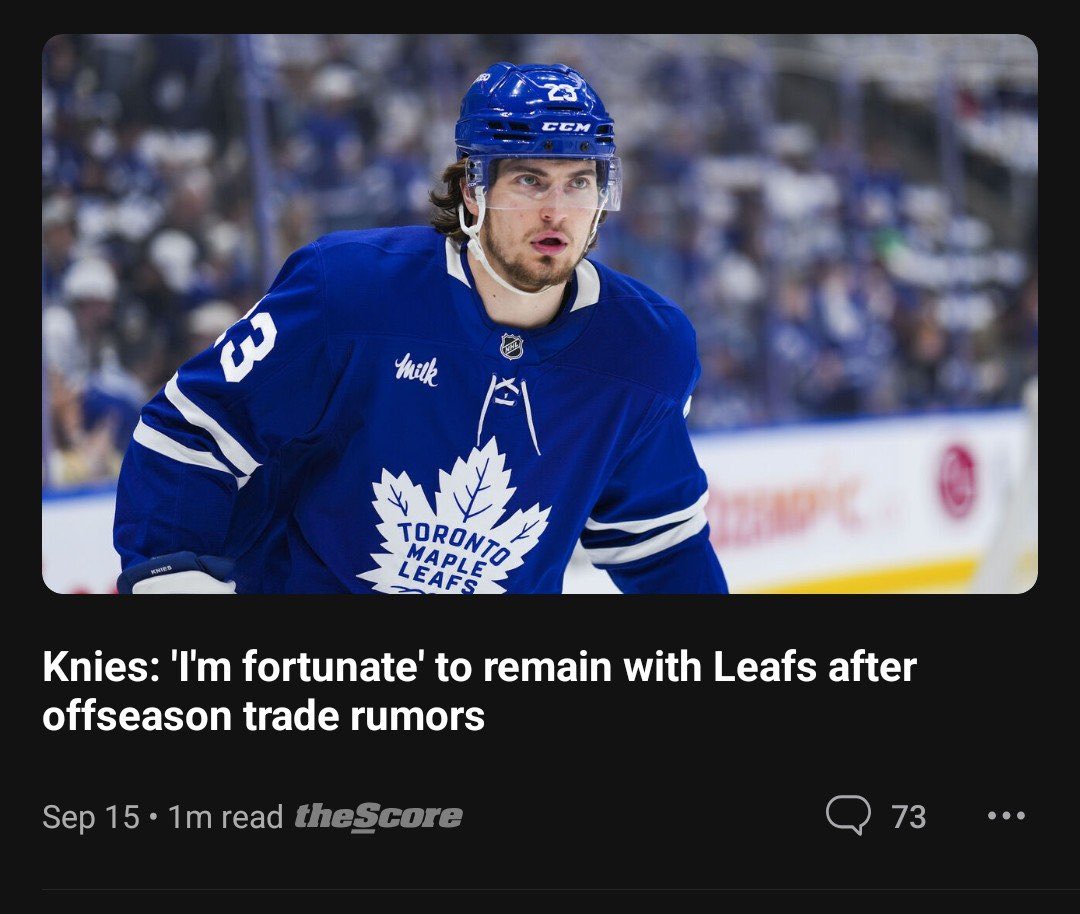
Task: Tap the comment count 73
Action: pos(908,817)
